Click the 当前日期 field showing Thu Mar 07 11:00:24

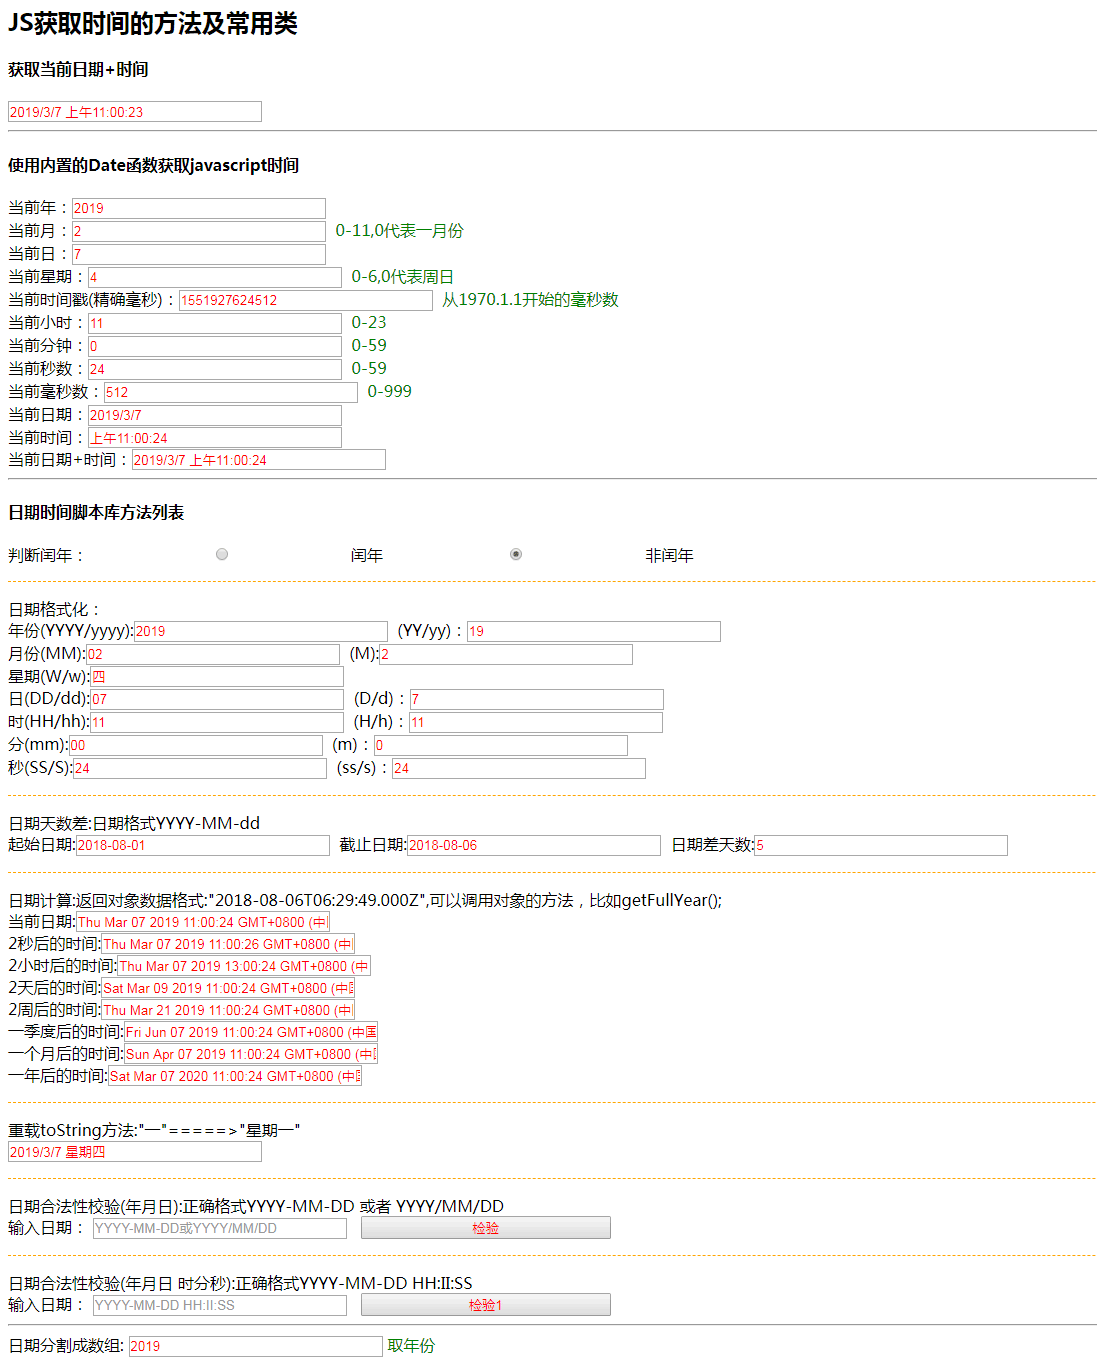tap(203, 922)
